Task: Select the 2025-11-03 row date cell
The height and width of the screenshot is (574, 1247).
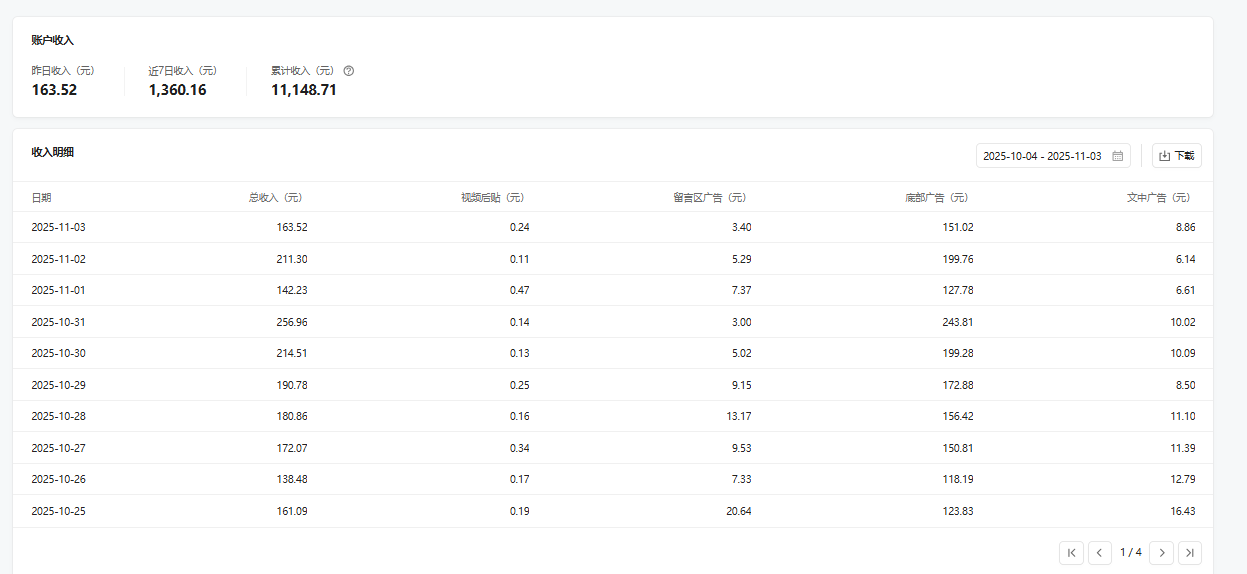Action: (58, 227)
